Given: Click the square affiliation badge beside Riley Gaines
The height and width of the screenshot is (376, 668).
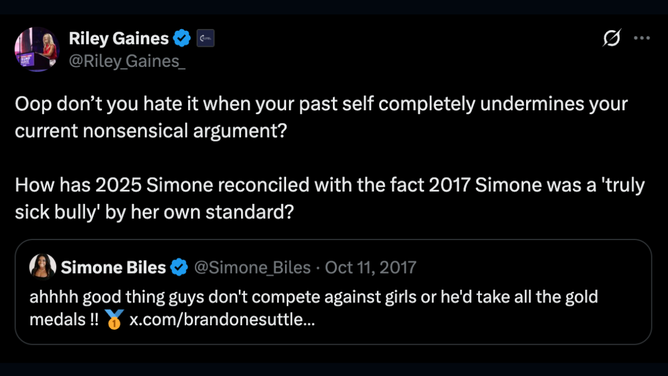Looking at the screenshot, I should pyautogui.click(x=205, y=38).
